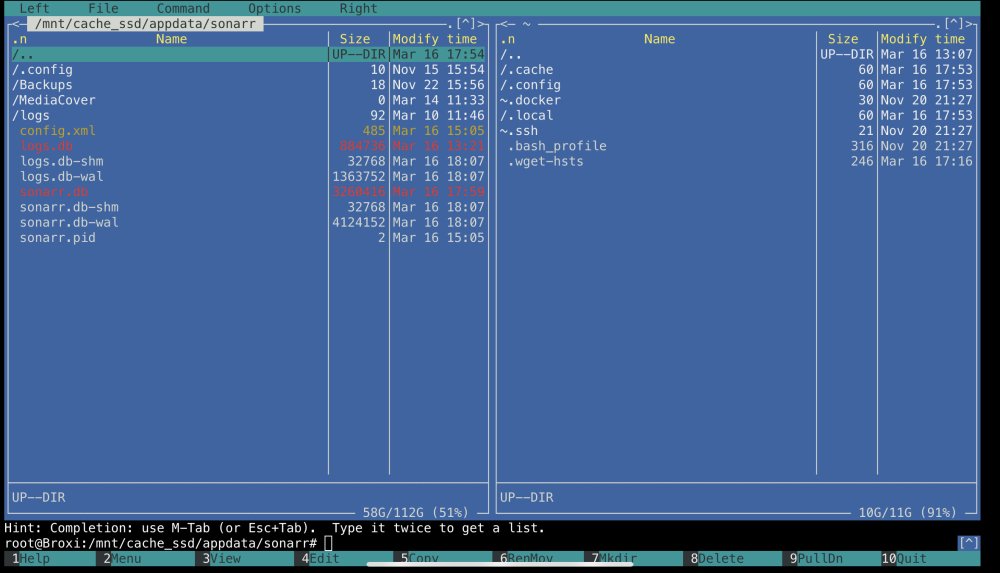1000x573 pixels.
Task: Click right panel .n sort indicator
Action: point(508,39)
